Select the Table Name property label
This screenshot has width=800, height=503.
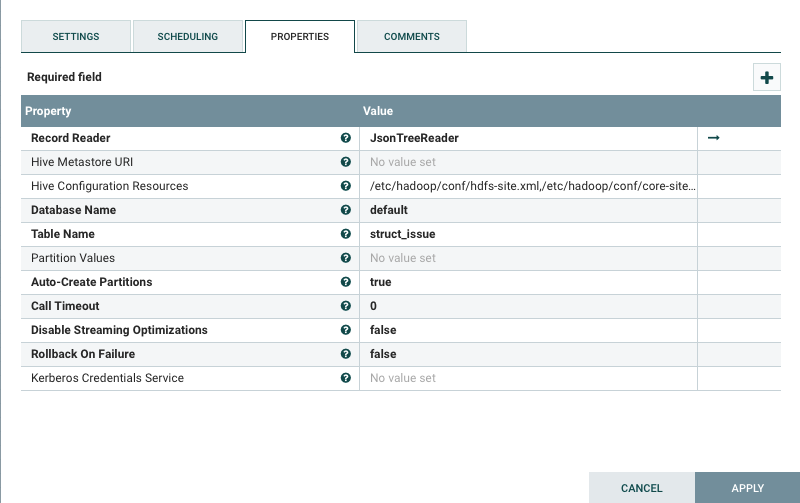coord(63,234)
